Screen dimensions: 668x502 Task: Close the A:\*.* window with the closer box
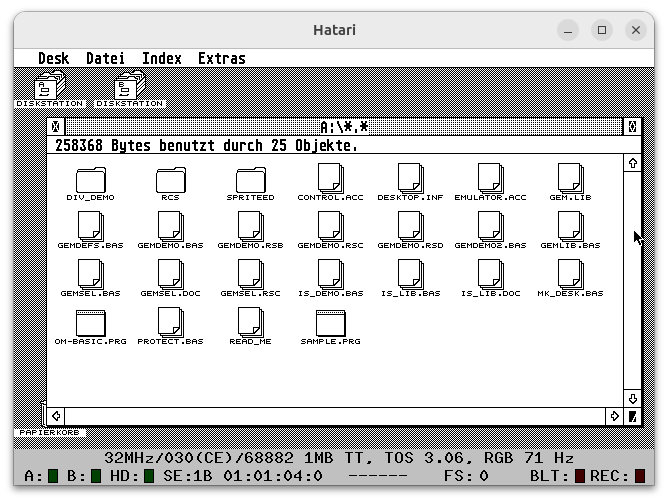(x=56, y=127)
